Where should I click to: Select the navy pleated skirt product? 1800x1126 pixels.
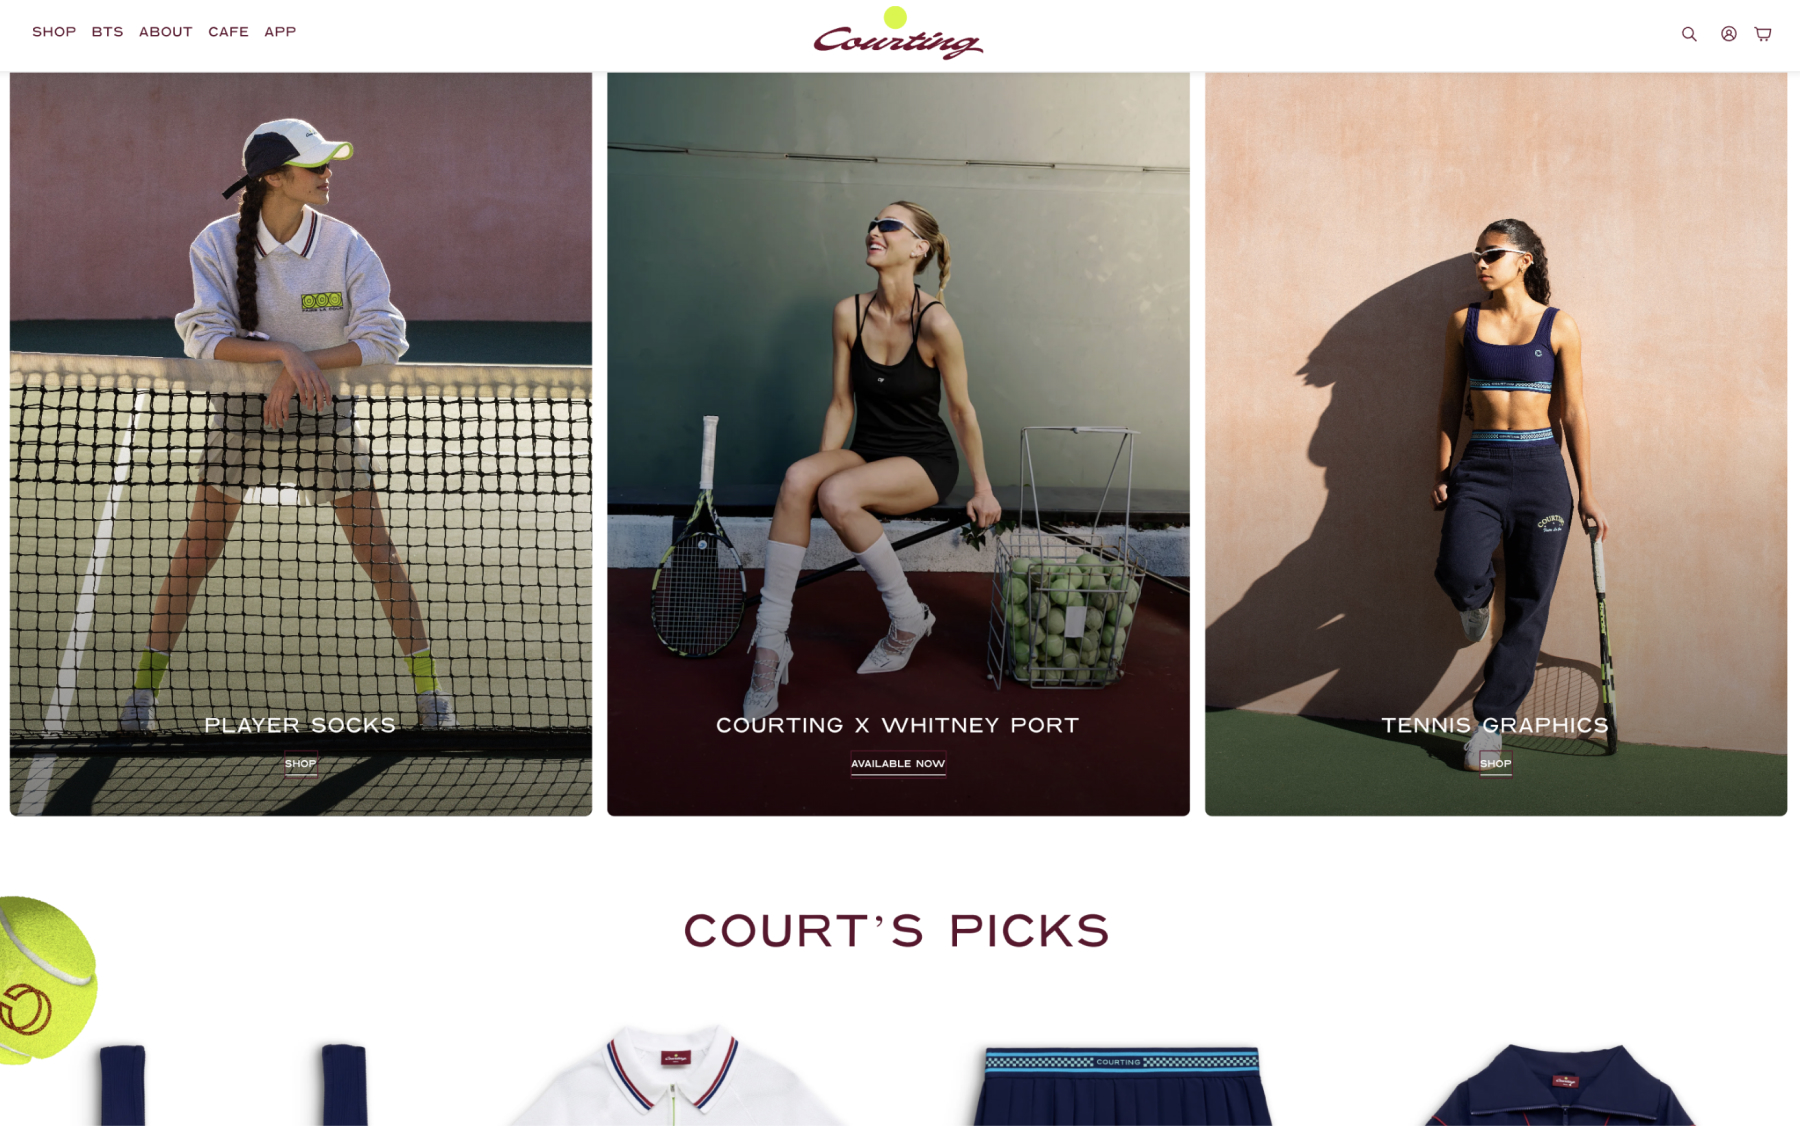[x=1122, y=1086]
